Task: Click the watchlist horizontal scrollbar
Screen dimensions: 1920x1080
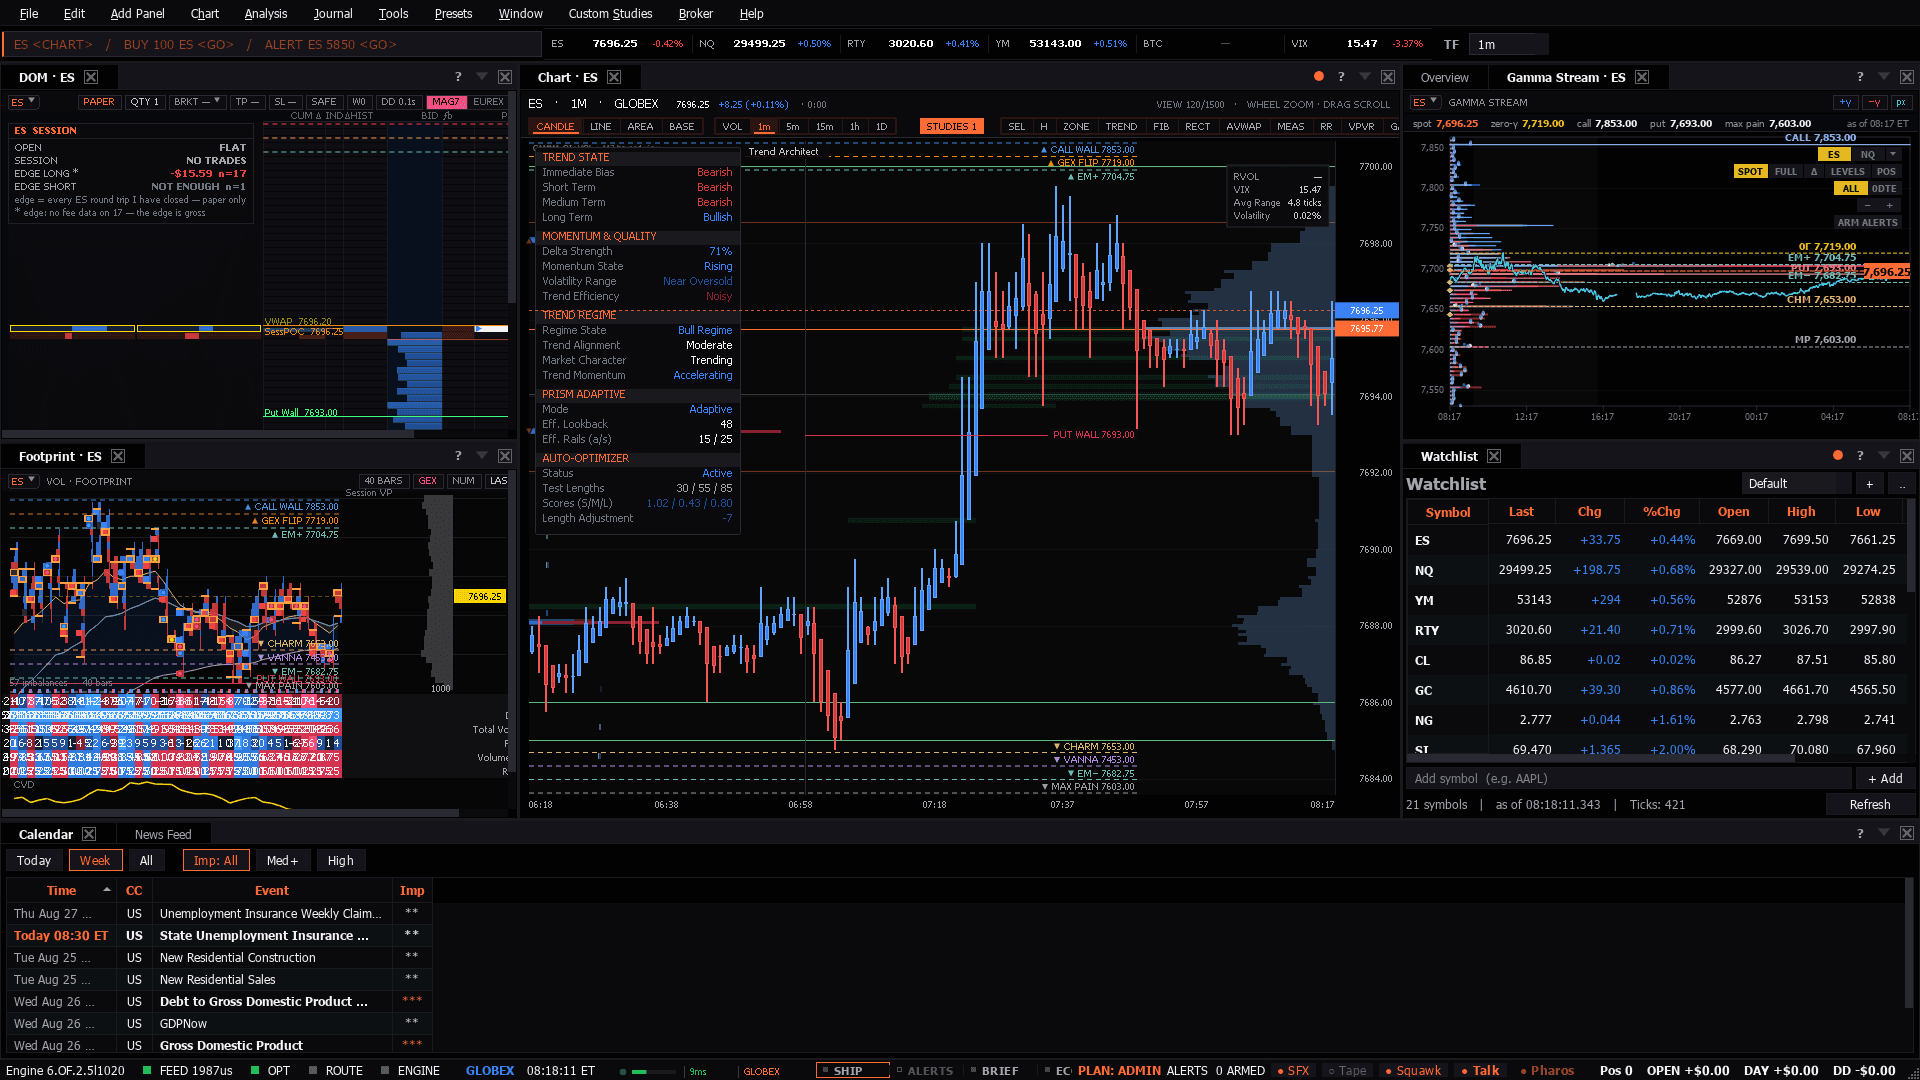Action: click(x=1600, y=759)
